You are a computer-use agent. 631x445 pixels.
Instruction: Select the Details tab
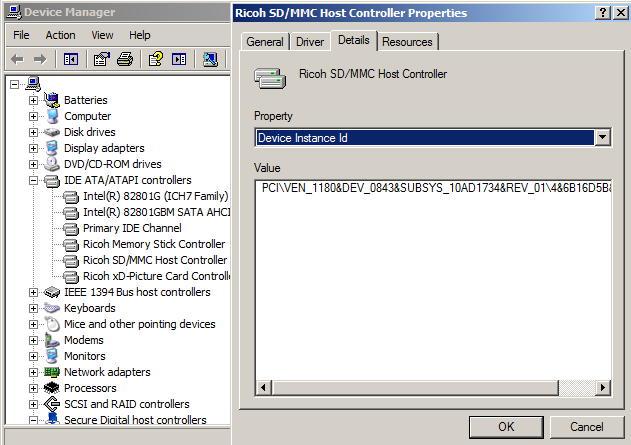click(354, 40)
